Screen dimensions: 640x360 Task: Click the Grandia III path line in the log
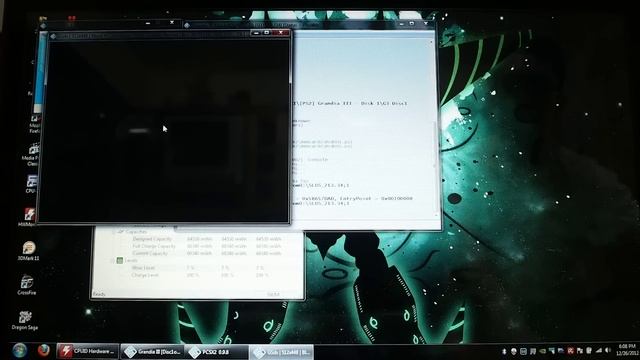tap(350, 103)
